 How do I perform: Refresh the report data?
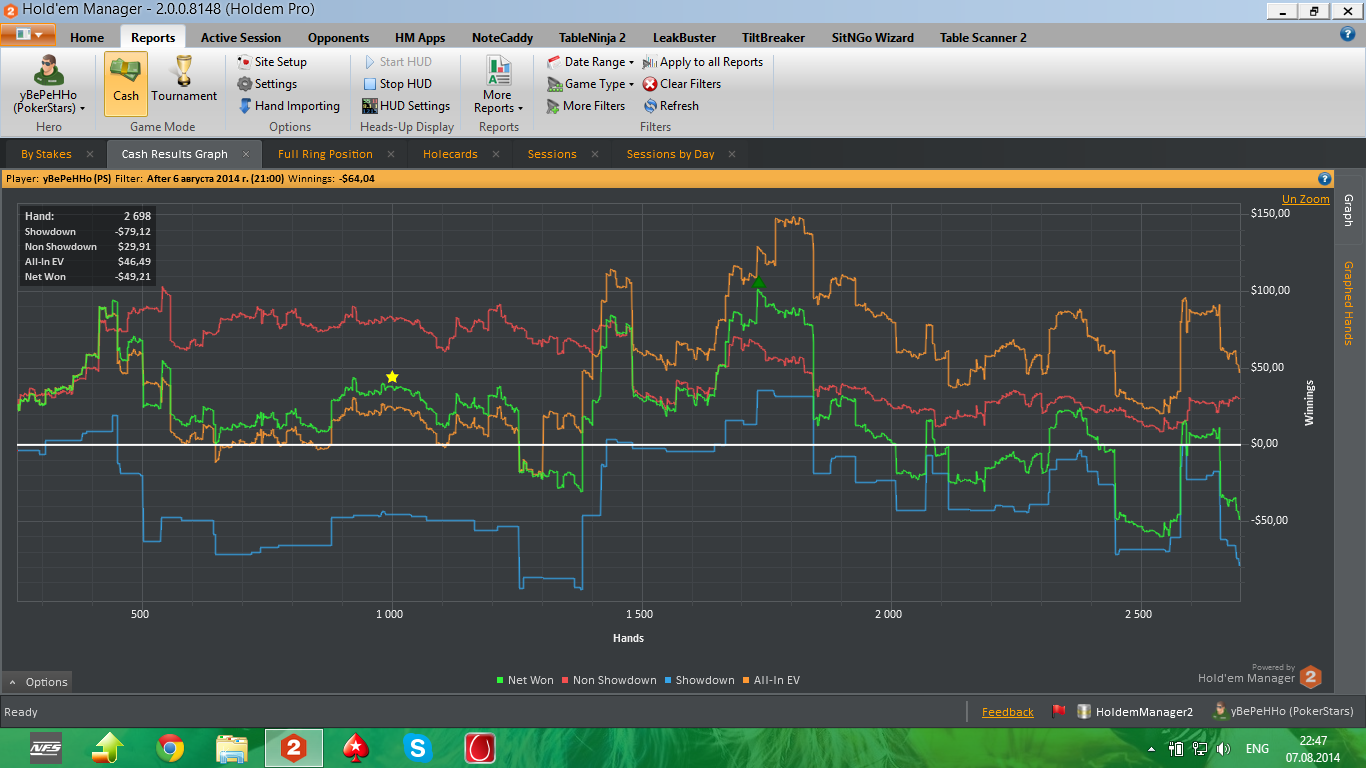(671, 106)
